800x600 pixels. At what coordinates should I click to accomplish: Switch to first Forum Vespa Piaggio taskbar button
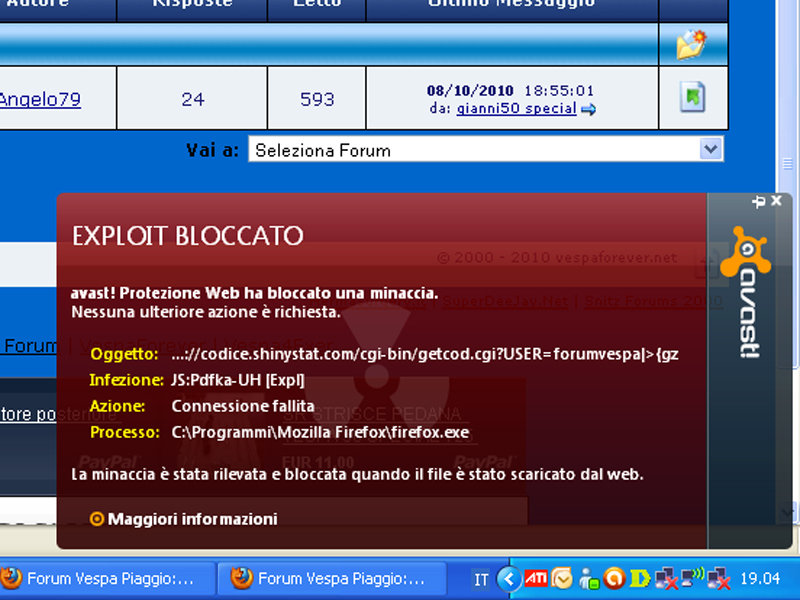pyautogui.click(x=107, y=579)
